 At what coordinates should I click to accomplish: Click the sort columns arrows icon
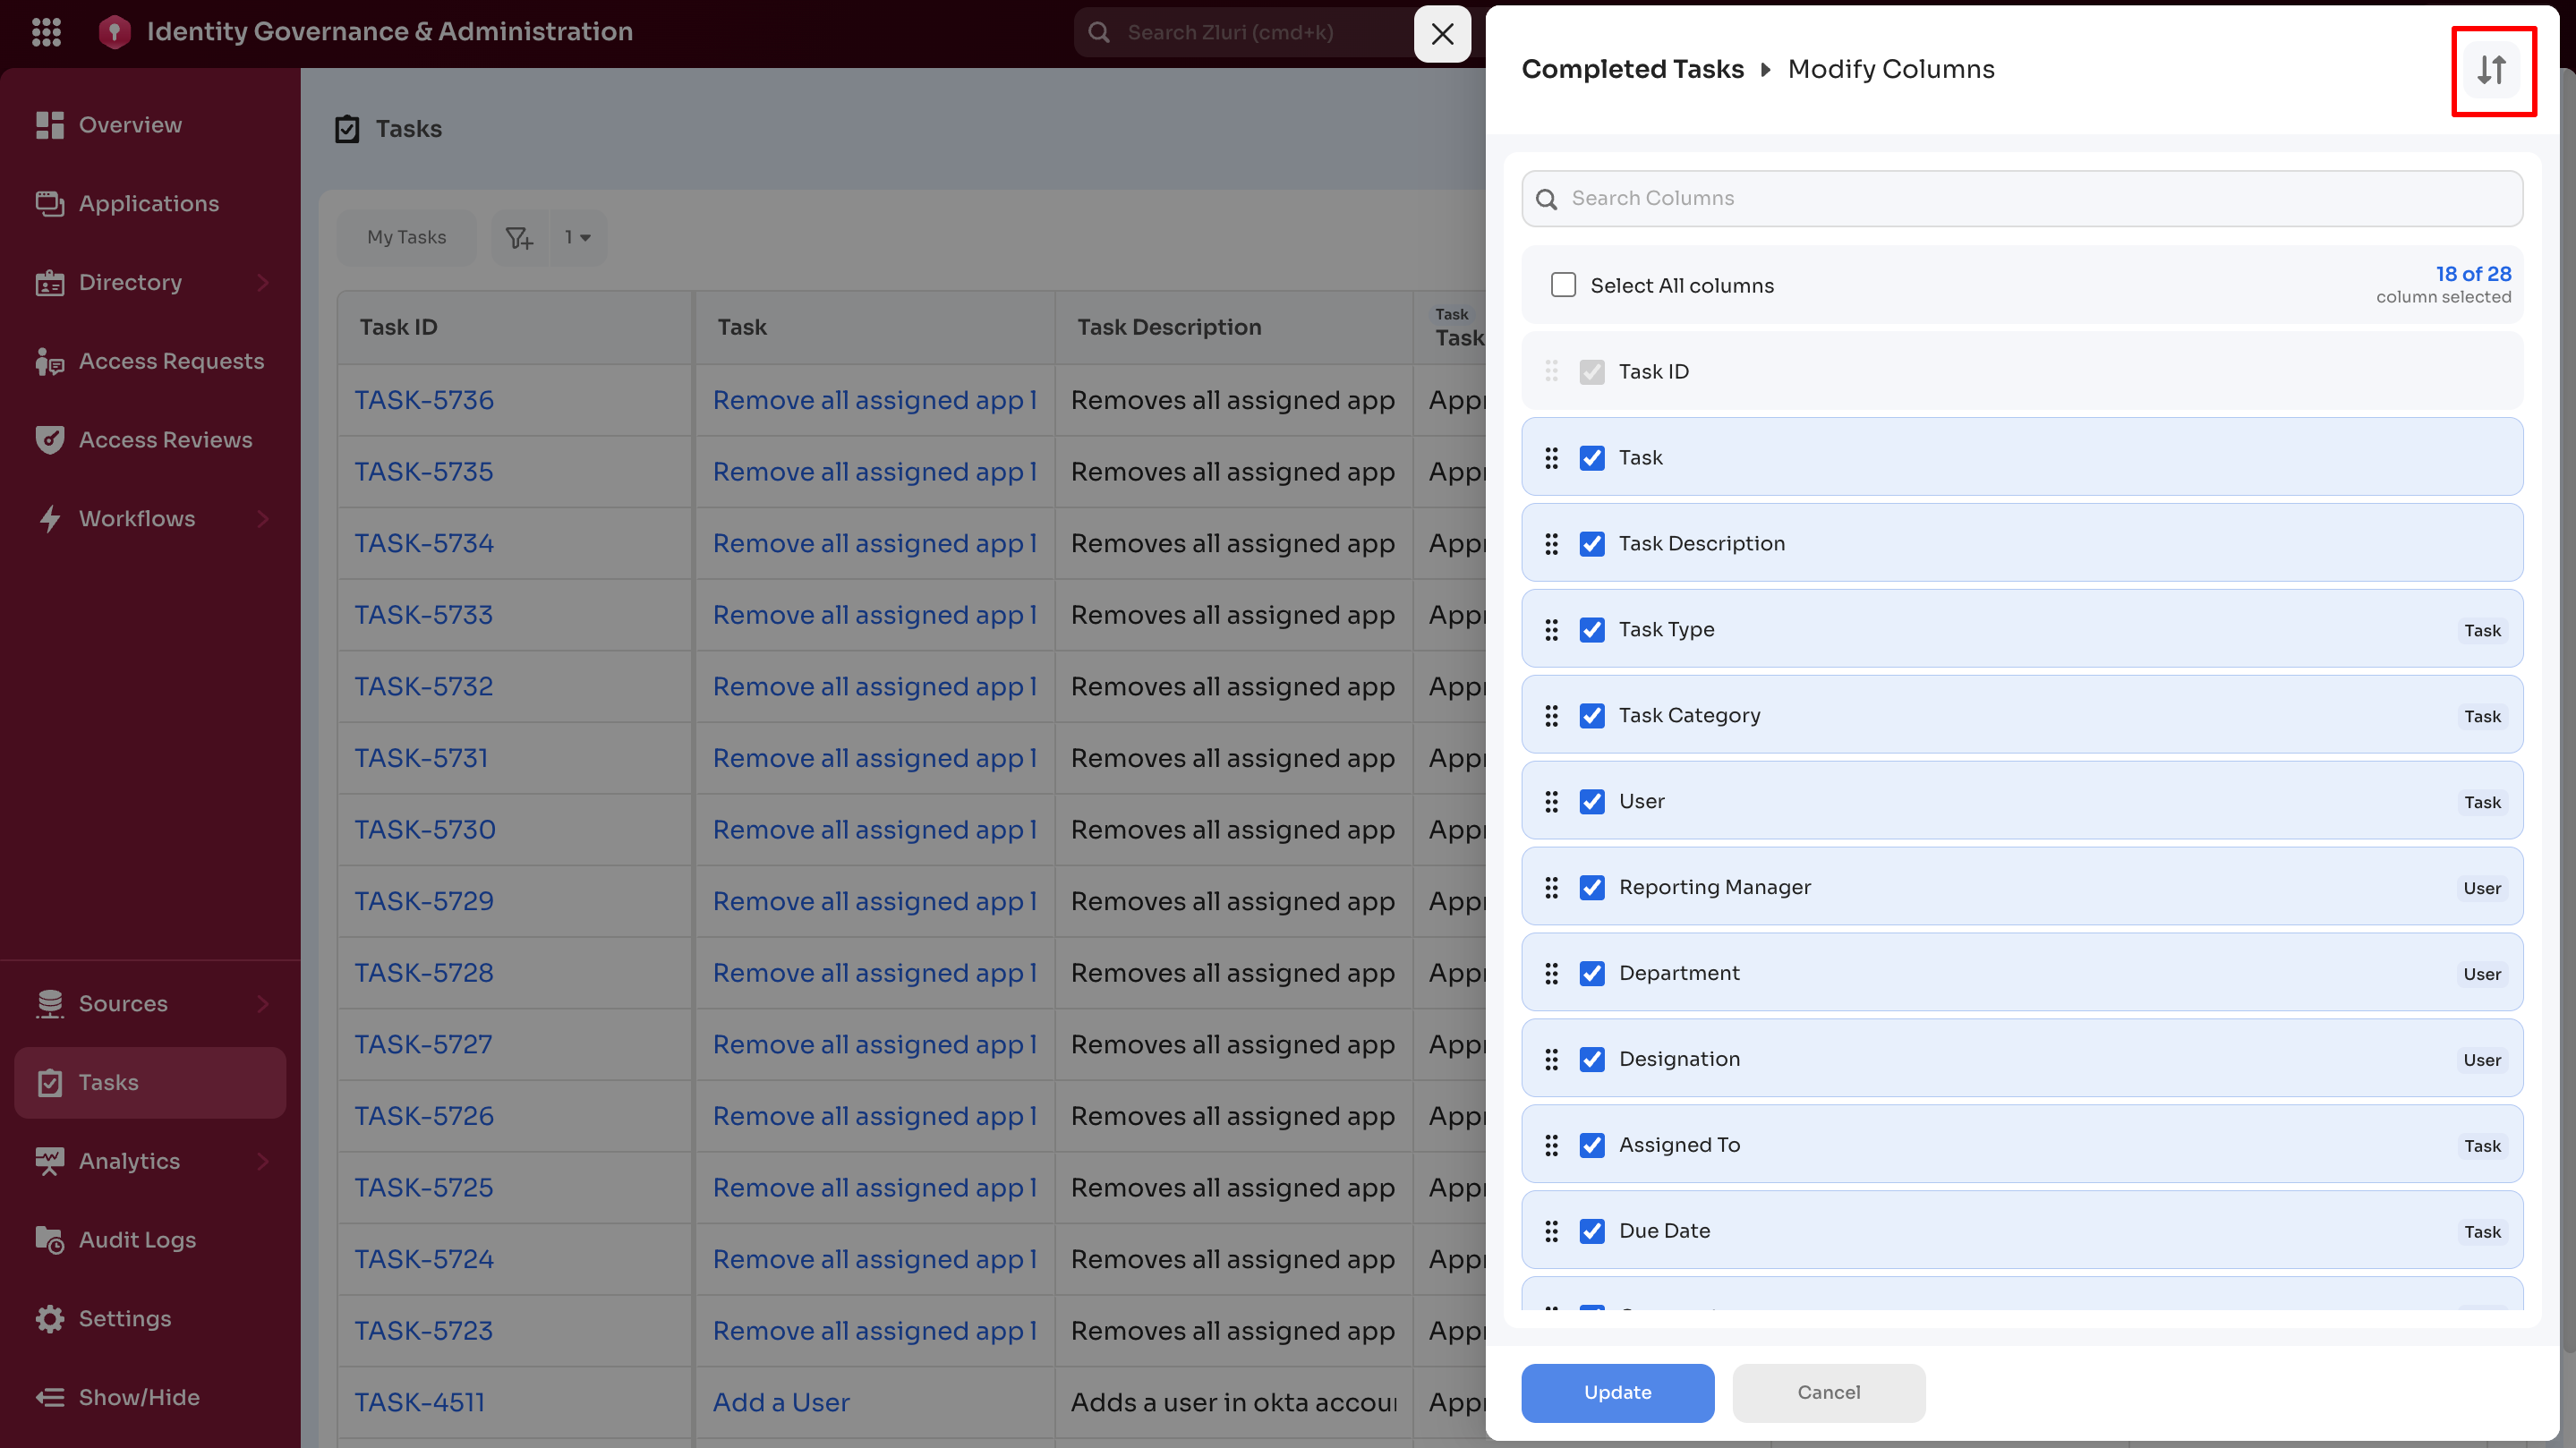[x=2491, y=70]
